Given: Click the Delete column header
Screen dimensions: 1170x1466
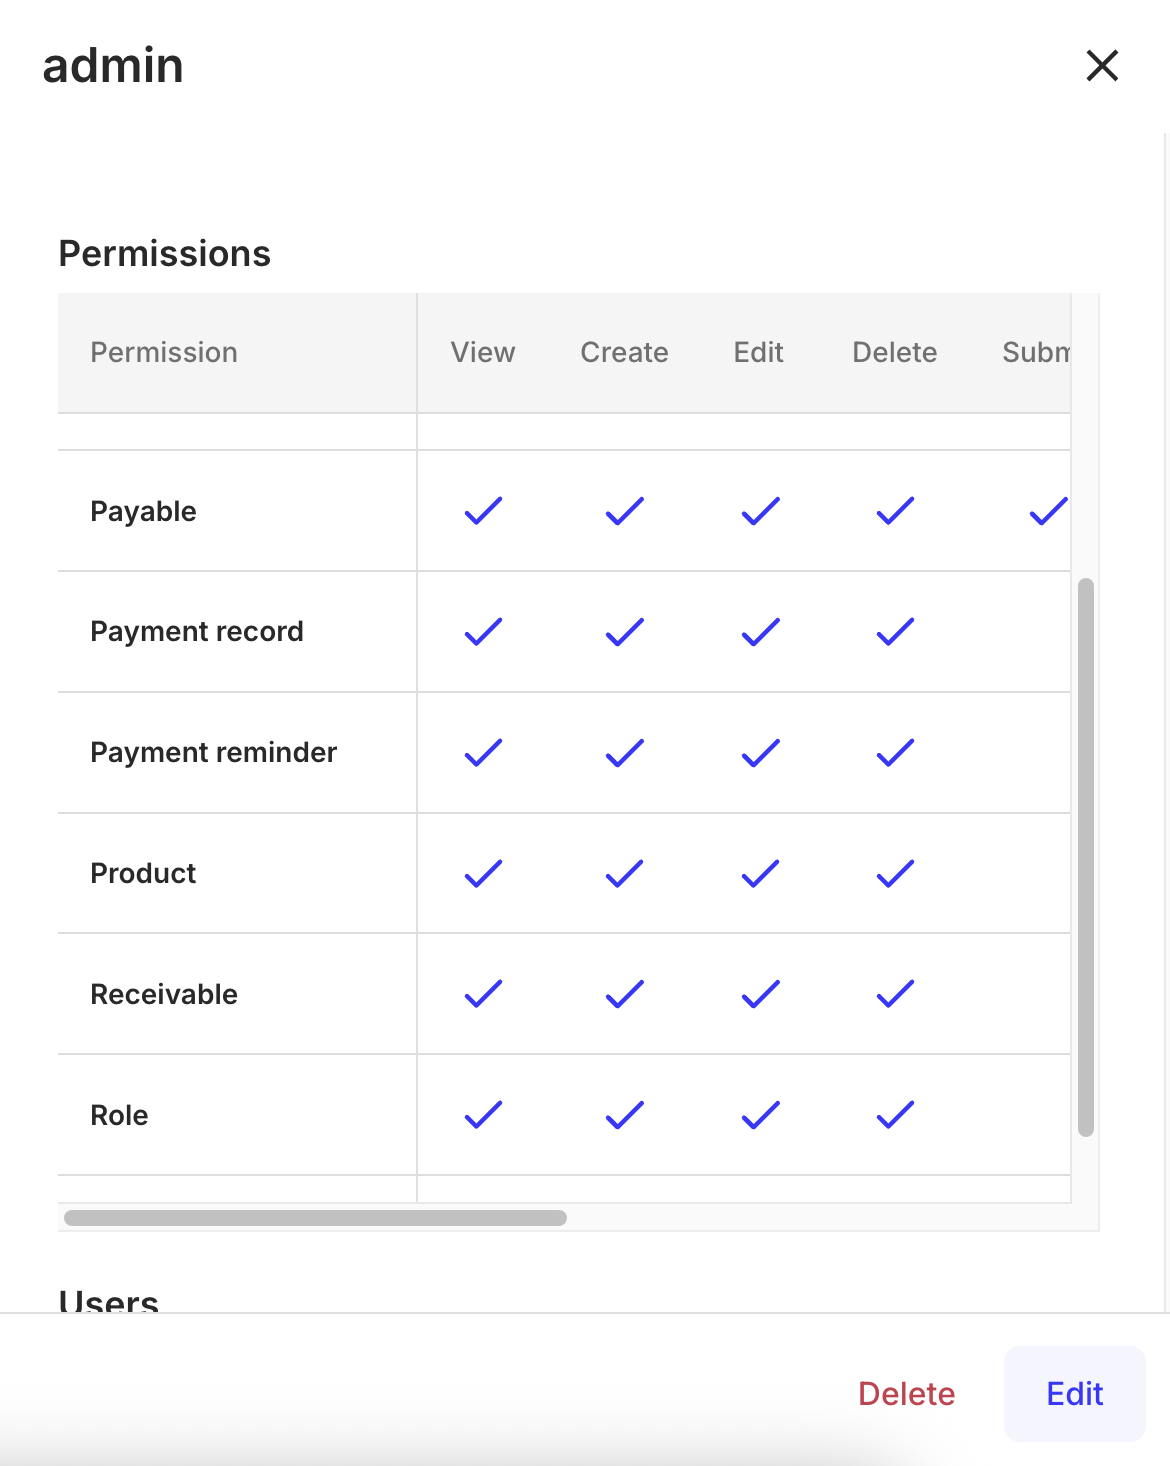Looking at the screenshot, I should coord(894,352).
